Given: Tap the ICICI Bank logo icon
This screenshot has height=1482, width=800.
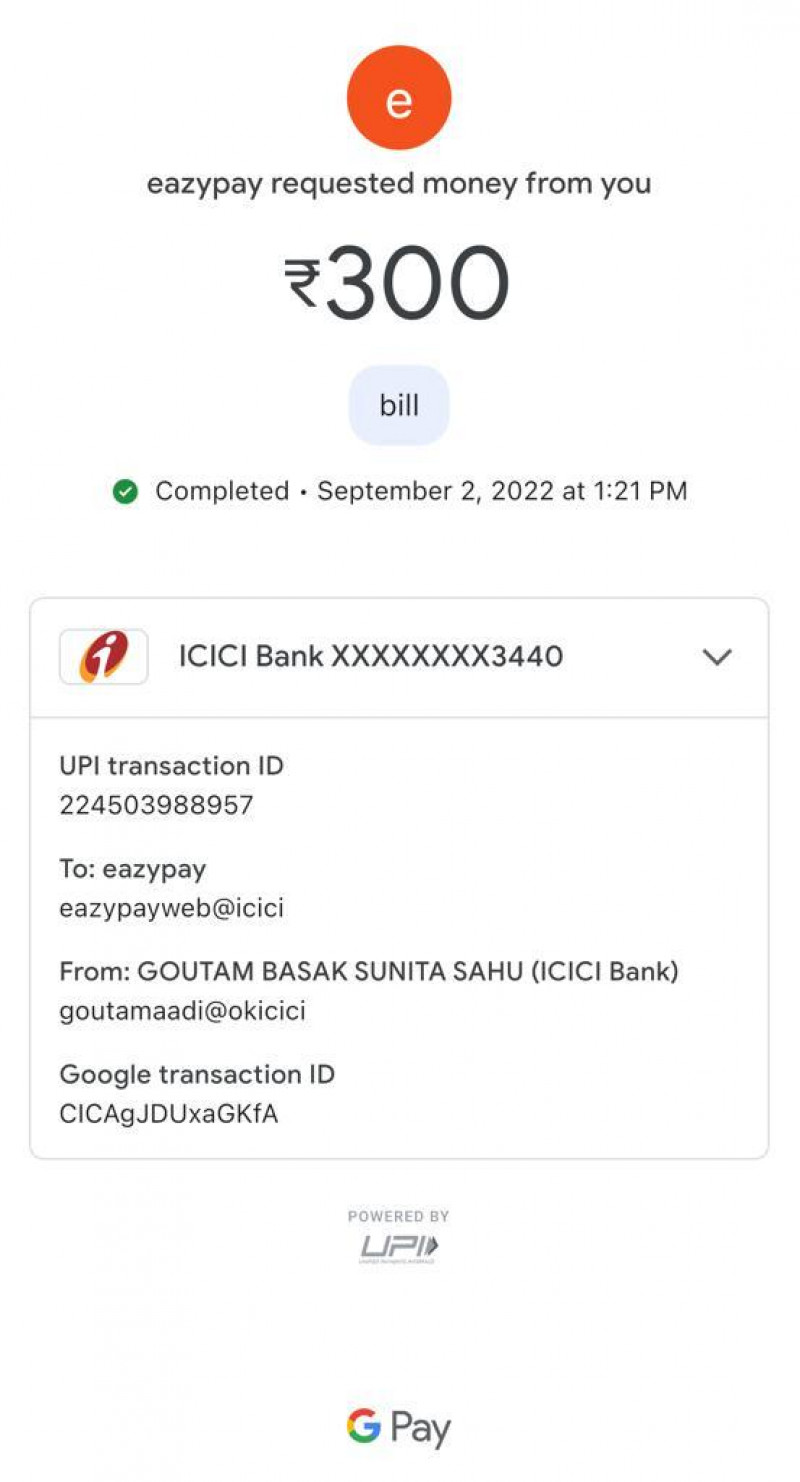Looking at the screenshot, I should click(x=104, y=657).
